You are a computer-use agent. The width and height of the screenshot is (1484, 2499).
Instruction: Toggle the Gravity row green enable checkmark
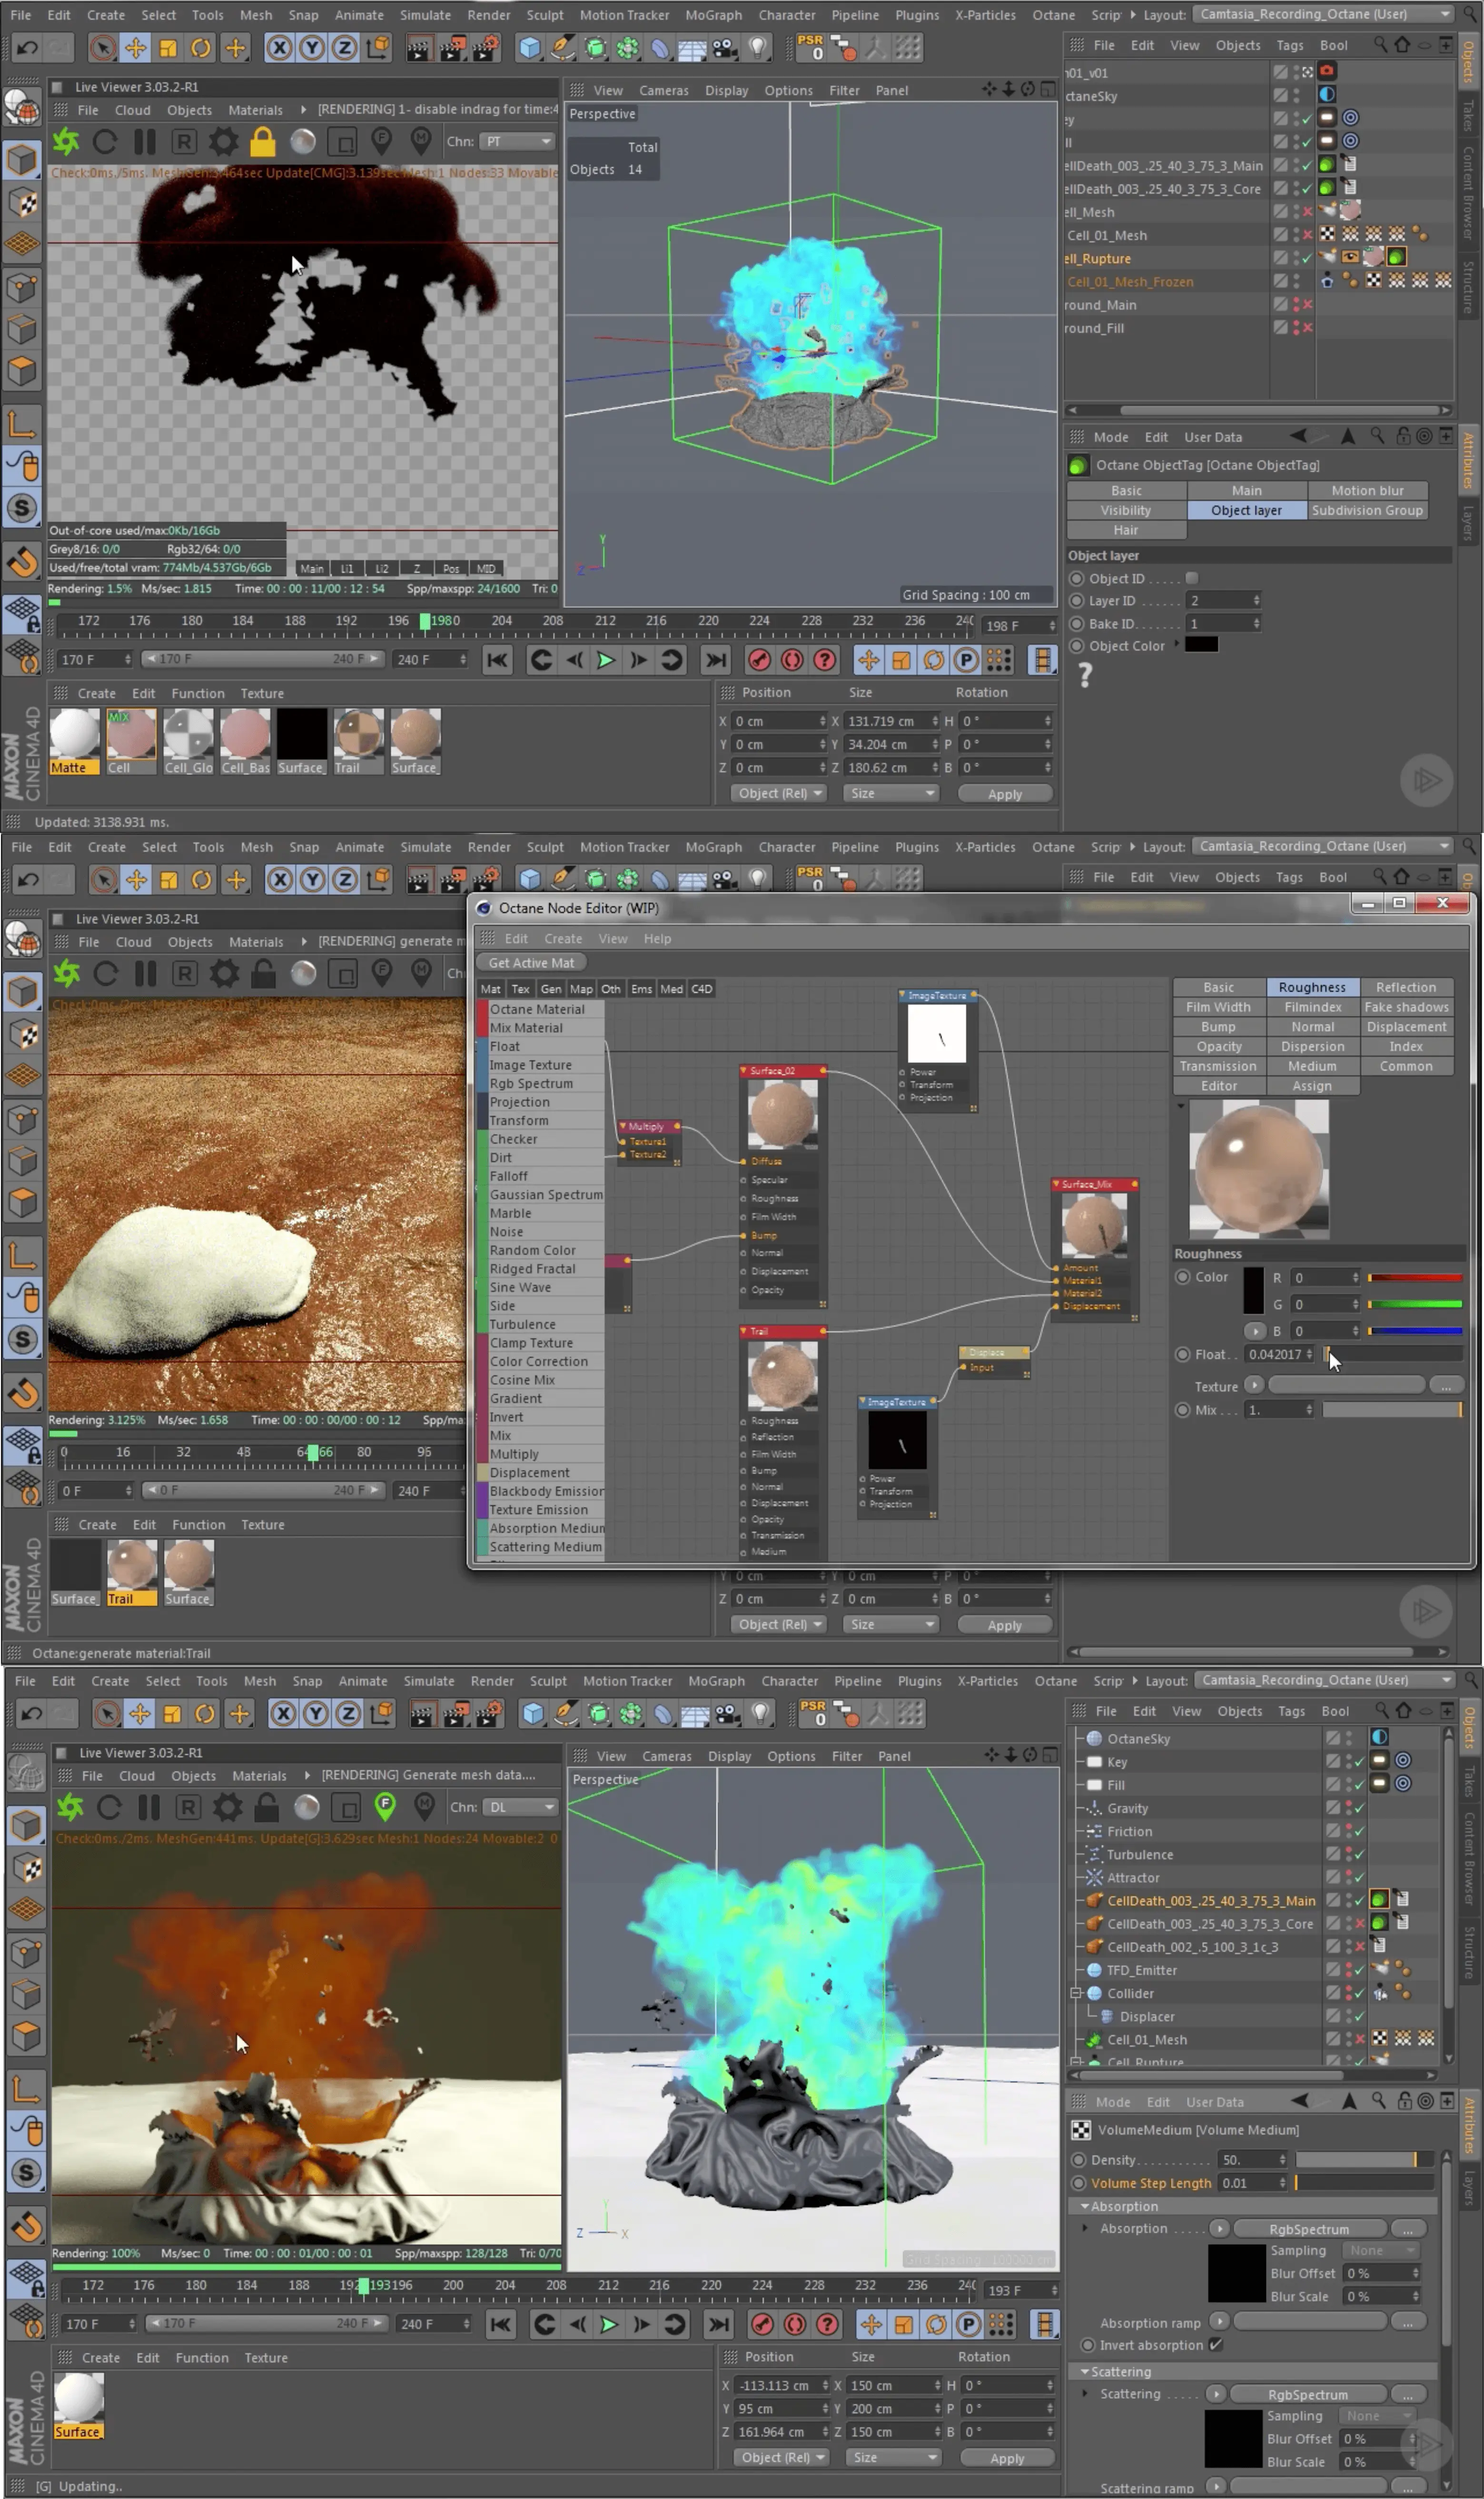[1359, 1808]
